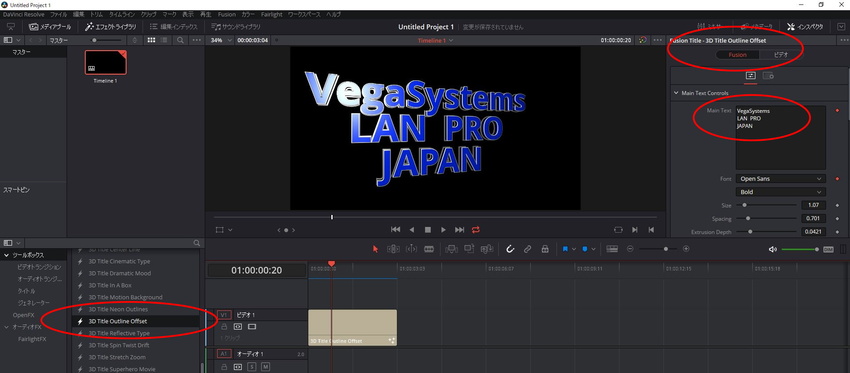This screenshot has width=850, height=373.
Task: Click the timeline zoom-out minus icon
Action: click(630, 249)
